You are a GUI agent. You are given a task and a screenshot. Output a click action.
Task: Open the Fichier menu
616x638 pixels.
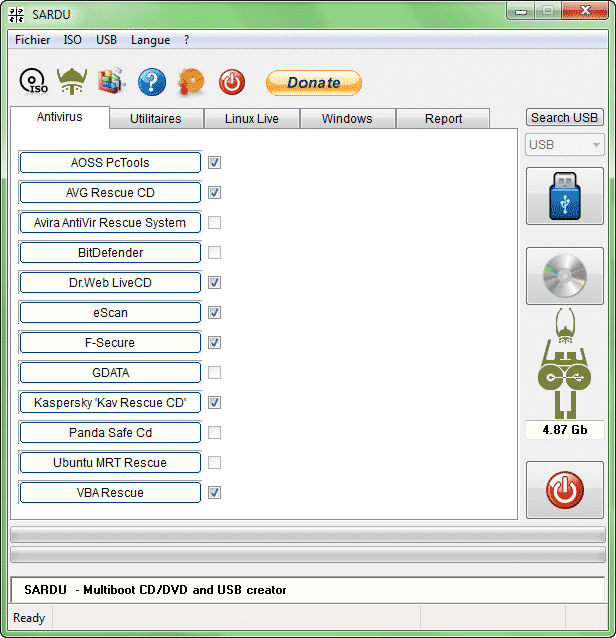click(33, 40)
